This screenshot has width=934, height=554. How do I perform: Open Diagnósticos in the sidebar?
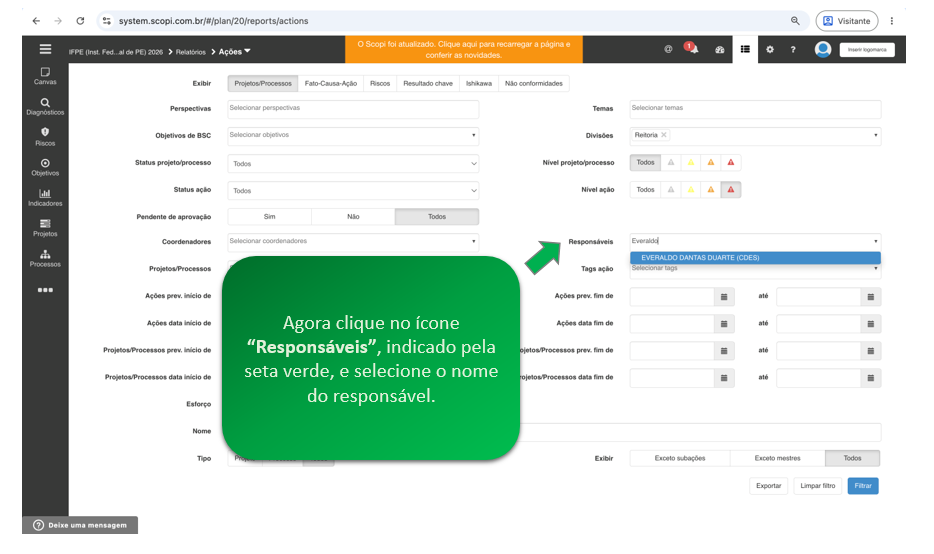pos(45,107)
